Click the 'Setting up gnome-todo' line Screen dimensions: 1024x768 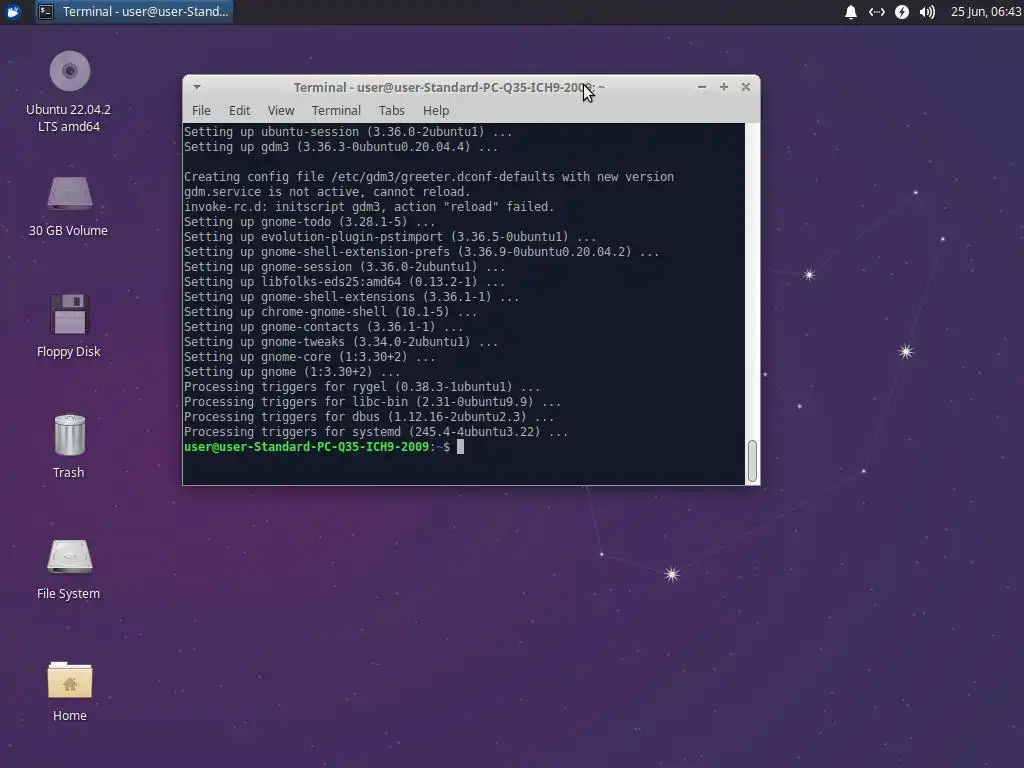[x=309, y=221]
